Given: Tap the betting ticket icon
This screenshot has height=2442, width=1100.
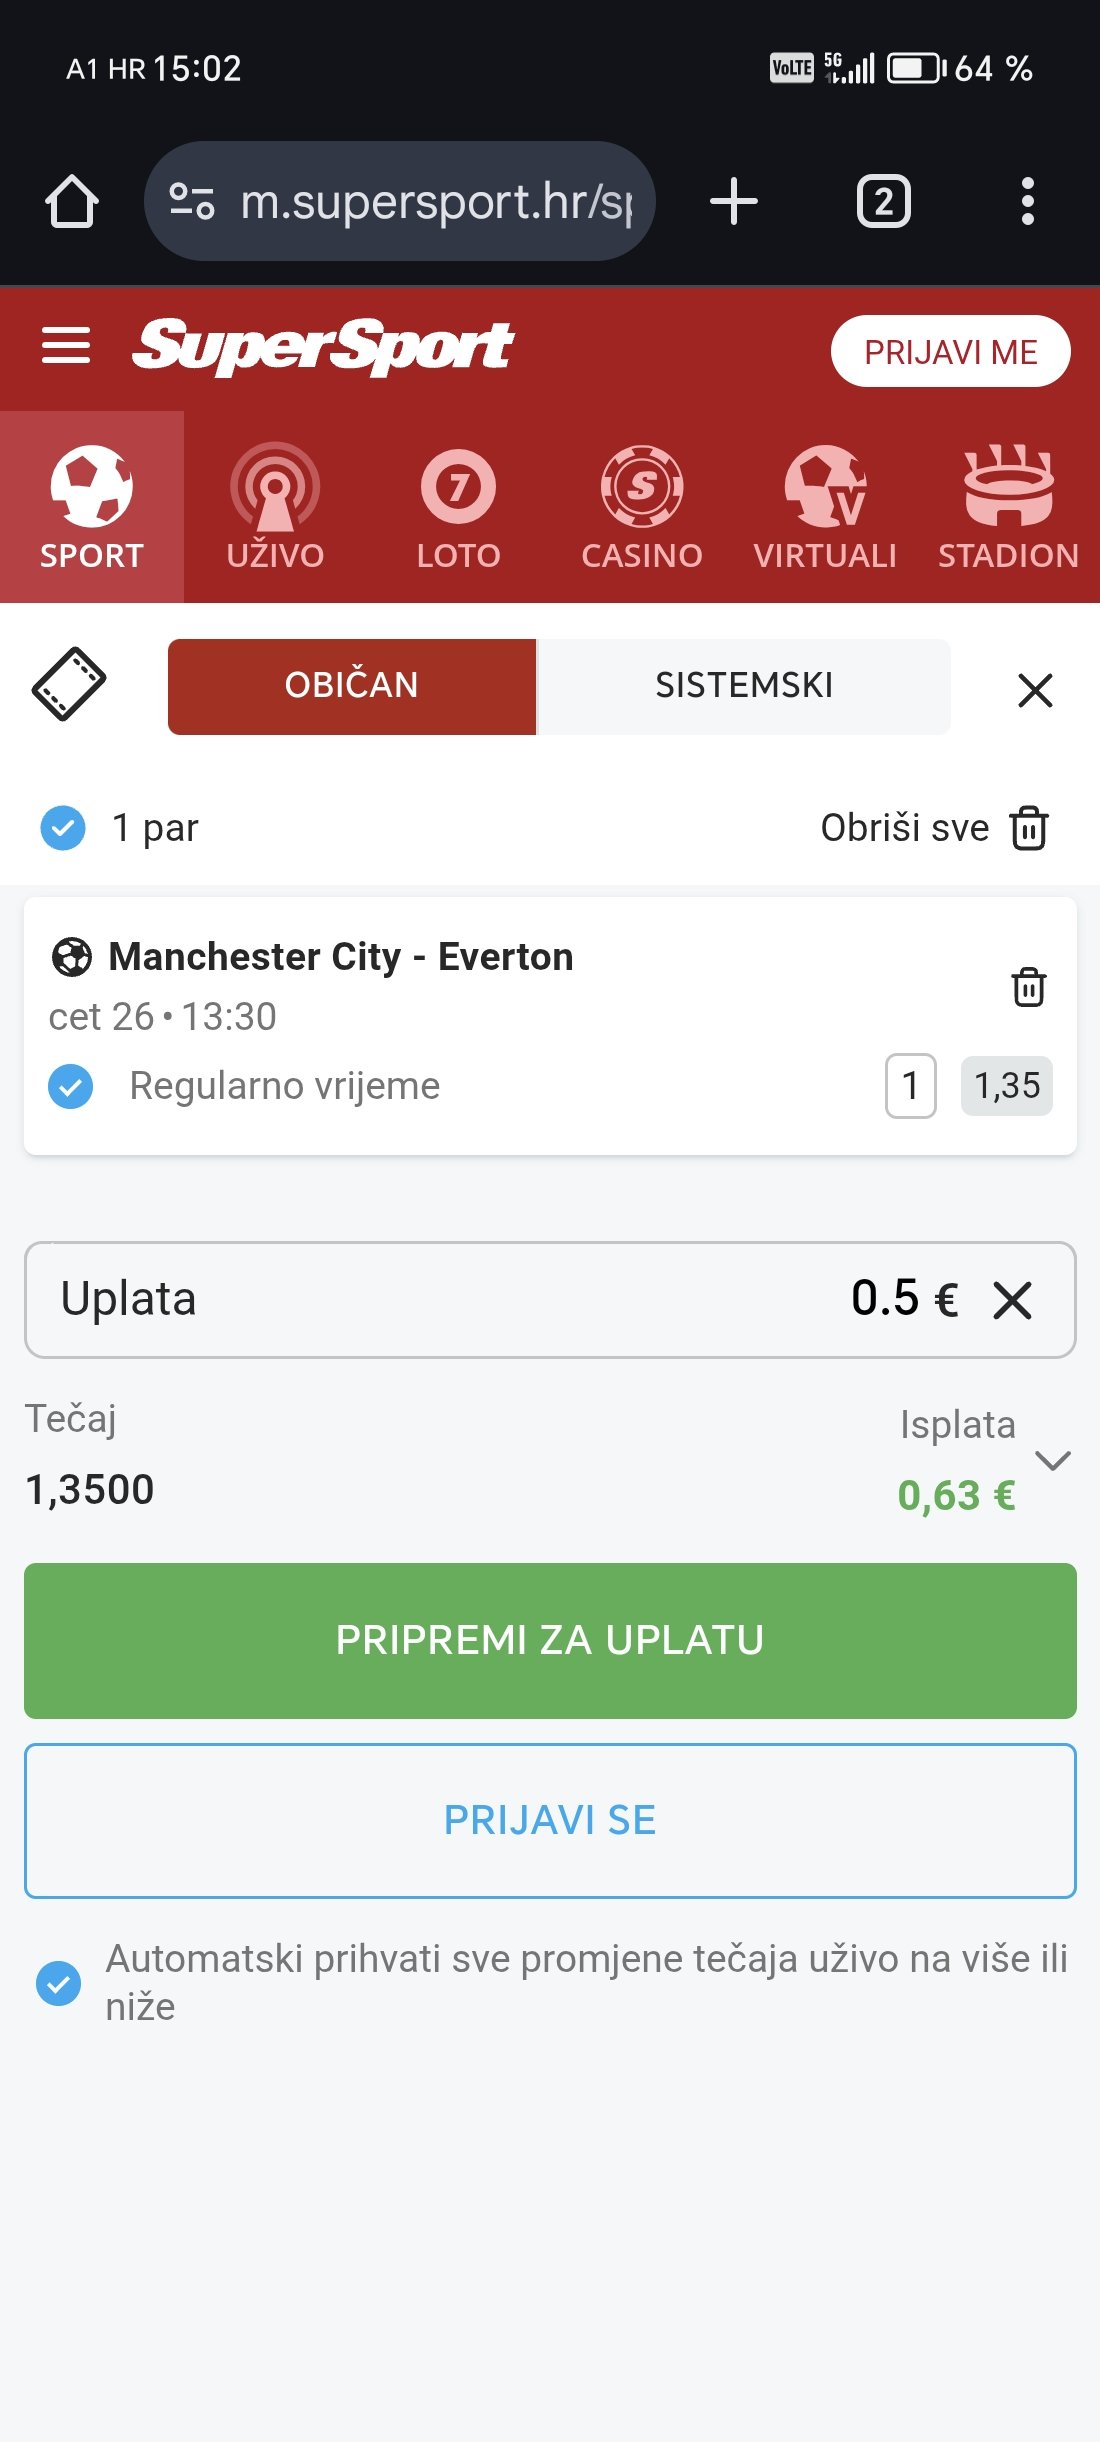Looking at the screenshot, I should (x=69, y=685).
